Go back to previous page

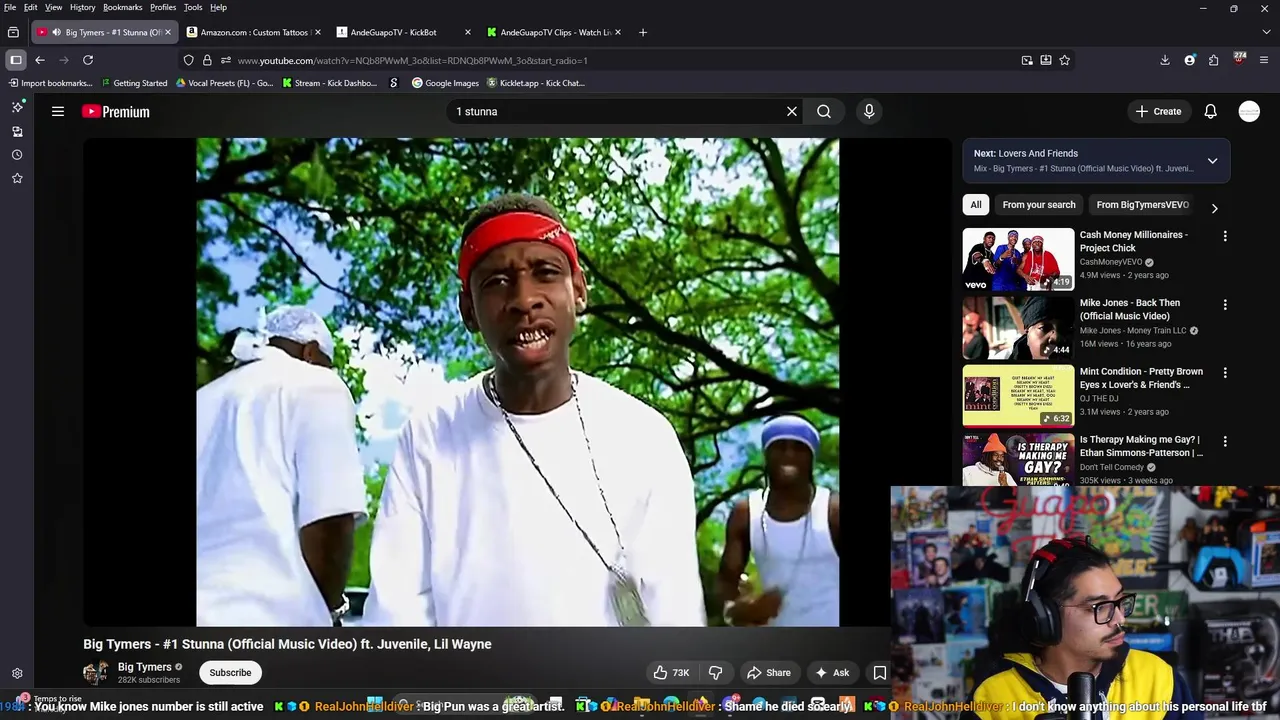40,60
